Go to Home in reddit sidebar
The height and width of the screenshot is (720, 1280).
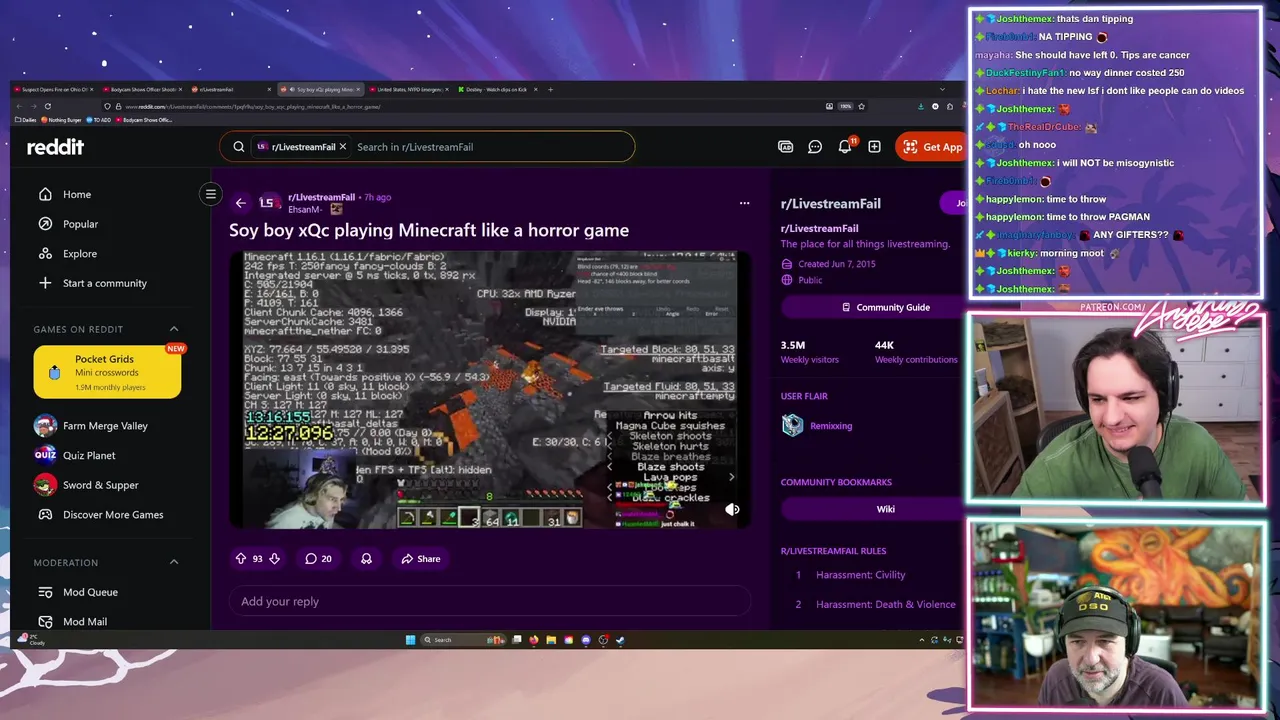[77, 195]
